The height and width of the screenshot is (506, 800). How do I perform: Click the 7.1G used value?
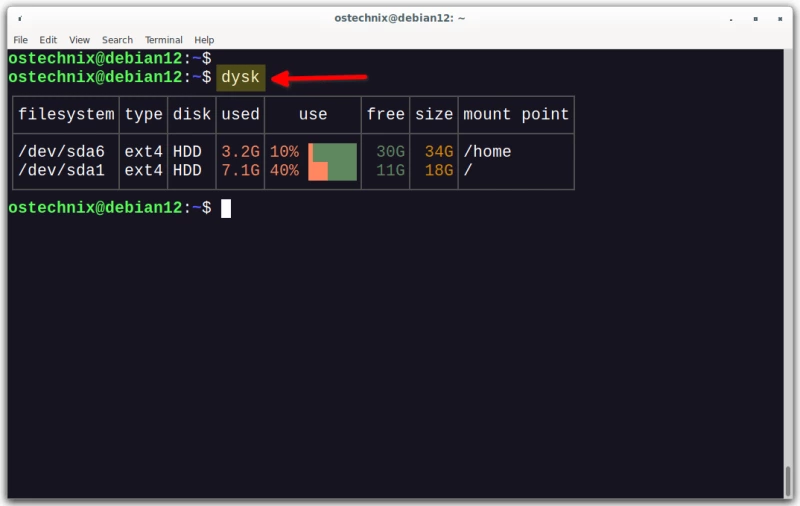(240, 170)
